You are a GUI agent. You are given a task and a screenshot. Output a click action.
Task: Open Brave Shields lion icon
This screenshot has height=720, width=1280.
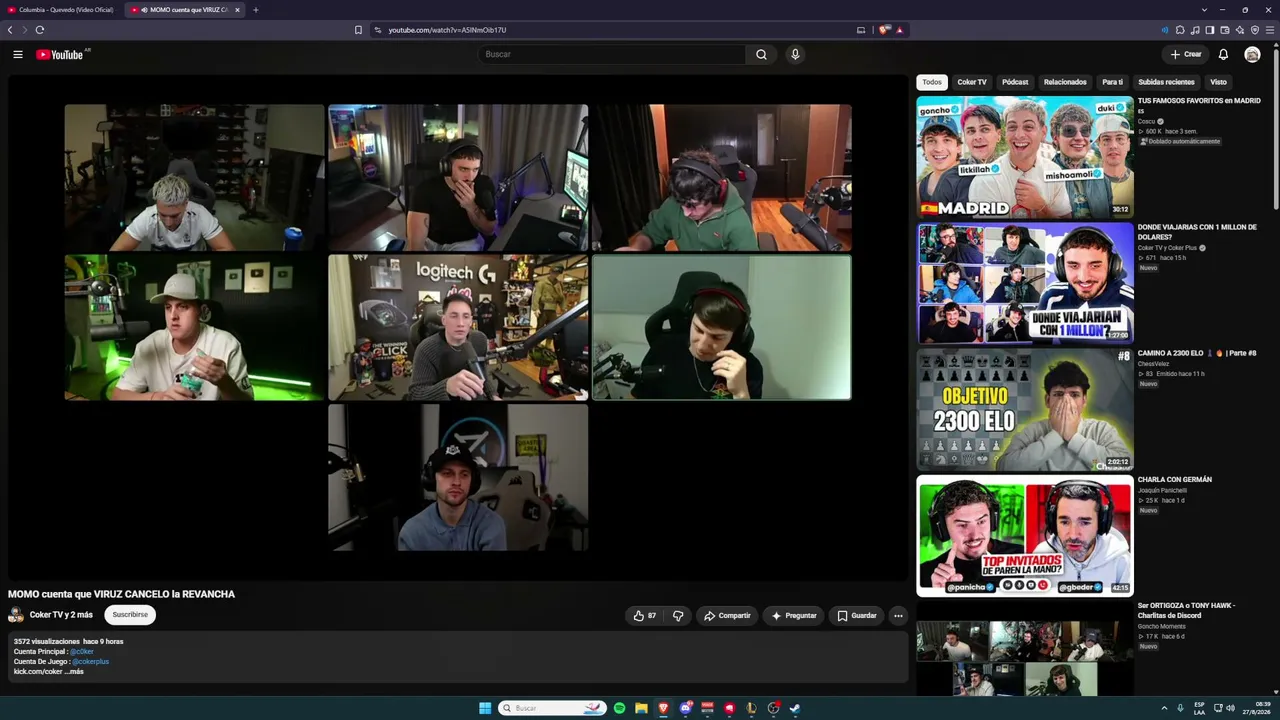pos(884,30)
